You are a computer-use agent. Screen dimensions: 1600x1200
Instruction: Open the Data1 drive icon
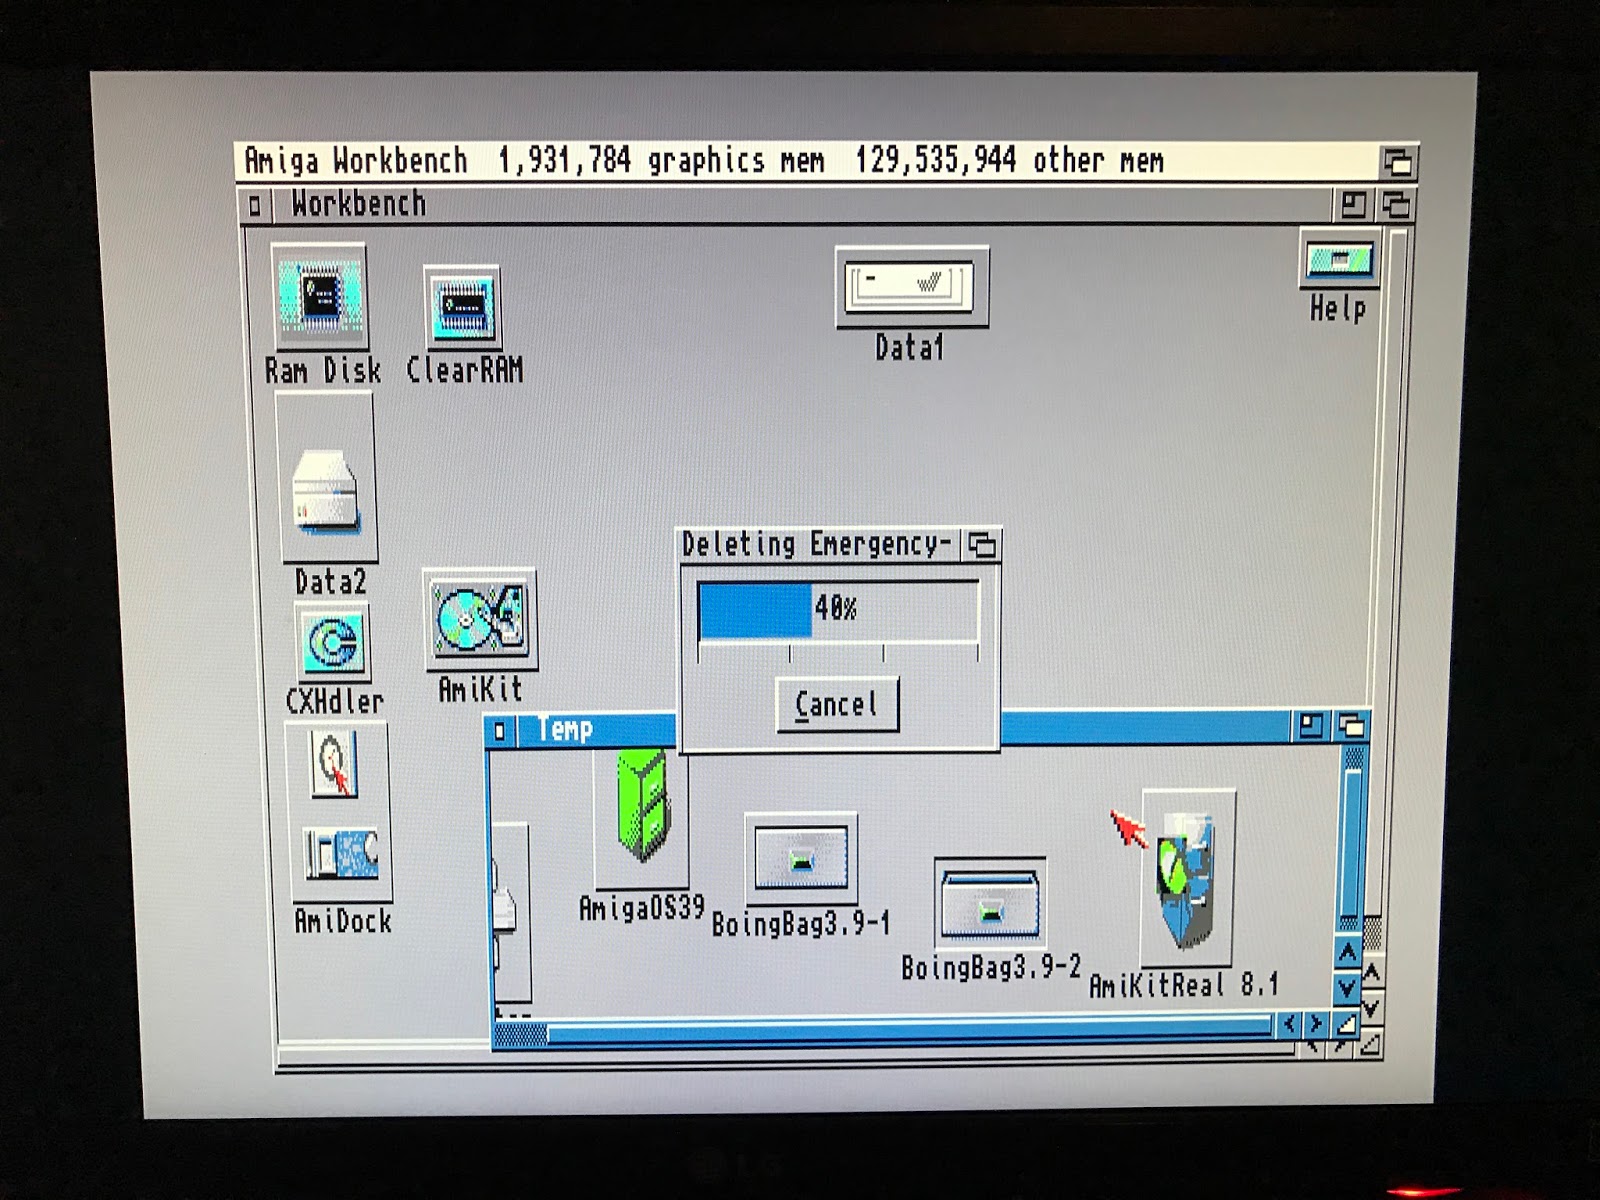tap(912, 287)
